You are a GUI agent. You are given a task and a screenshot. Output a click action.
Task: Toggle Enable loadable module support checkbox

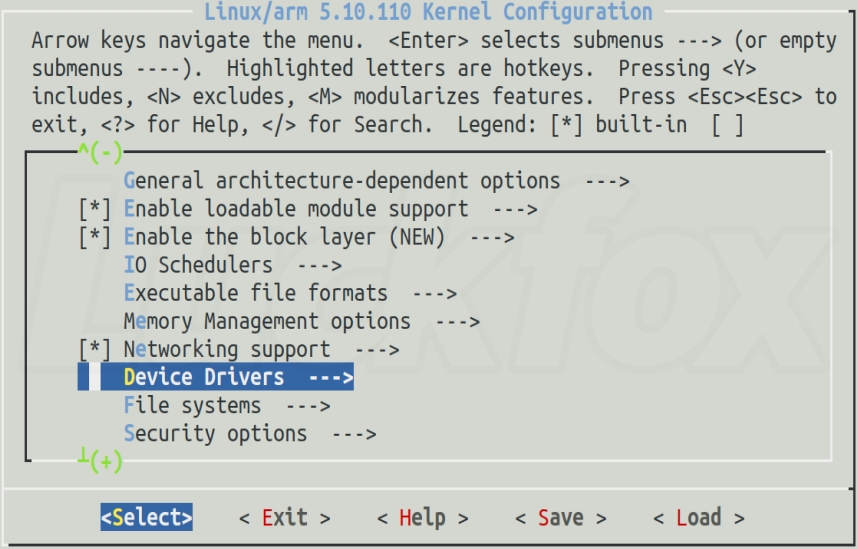click(95, 209)
